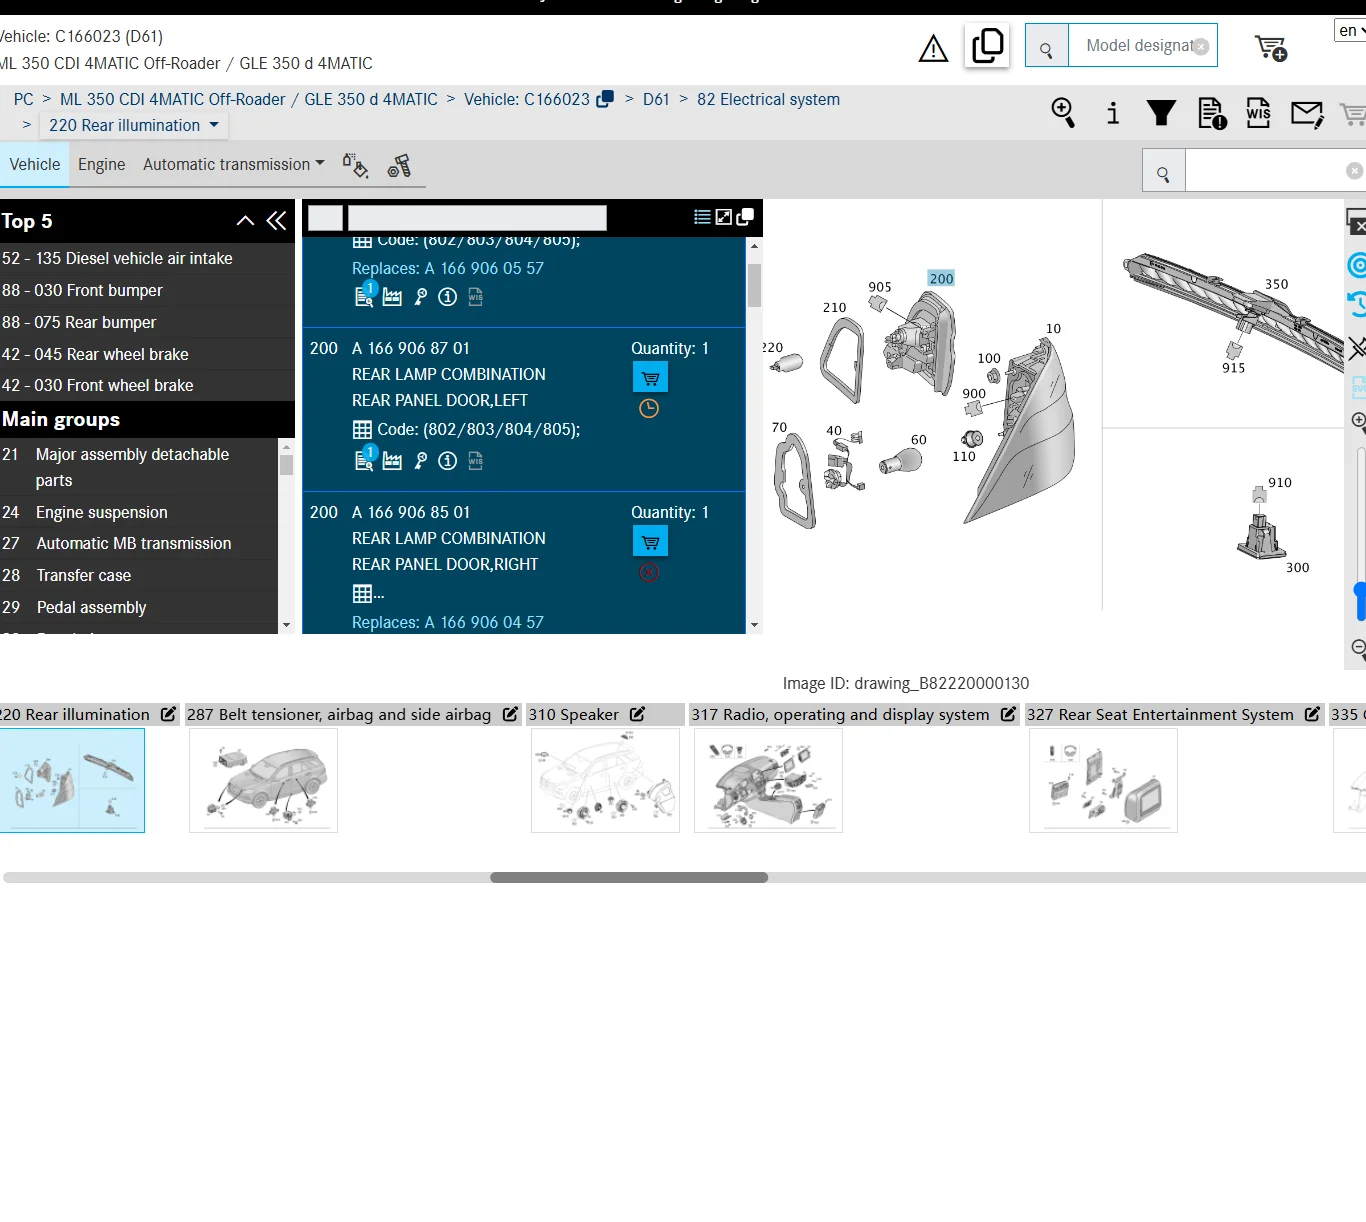Click the expand arrows icon in the parts list header
This screenshot has height=1222, width=1366.
pos(724,217)
